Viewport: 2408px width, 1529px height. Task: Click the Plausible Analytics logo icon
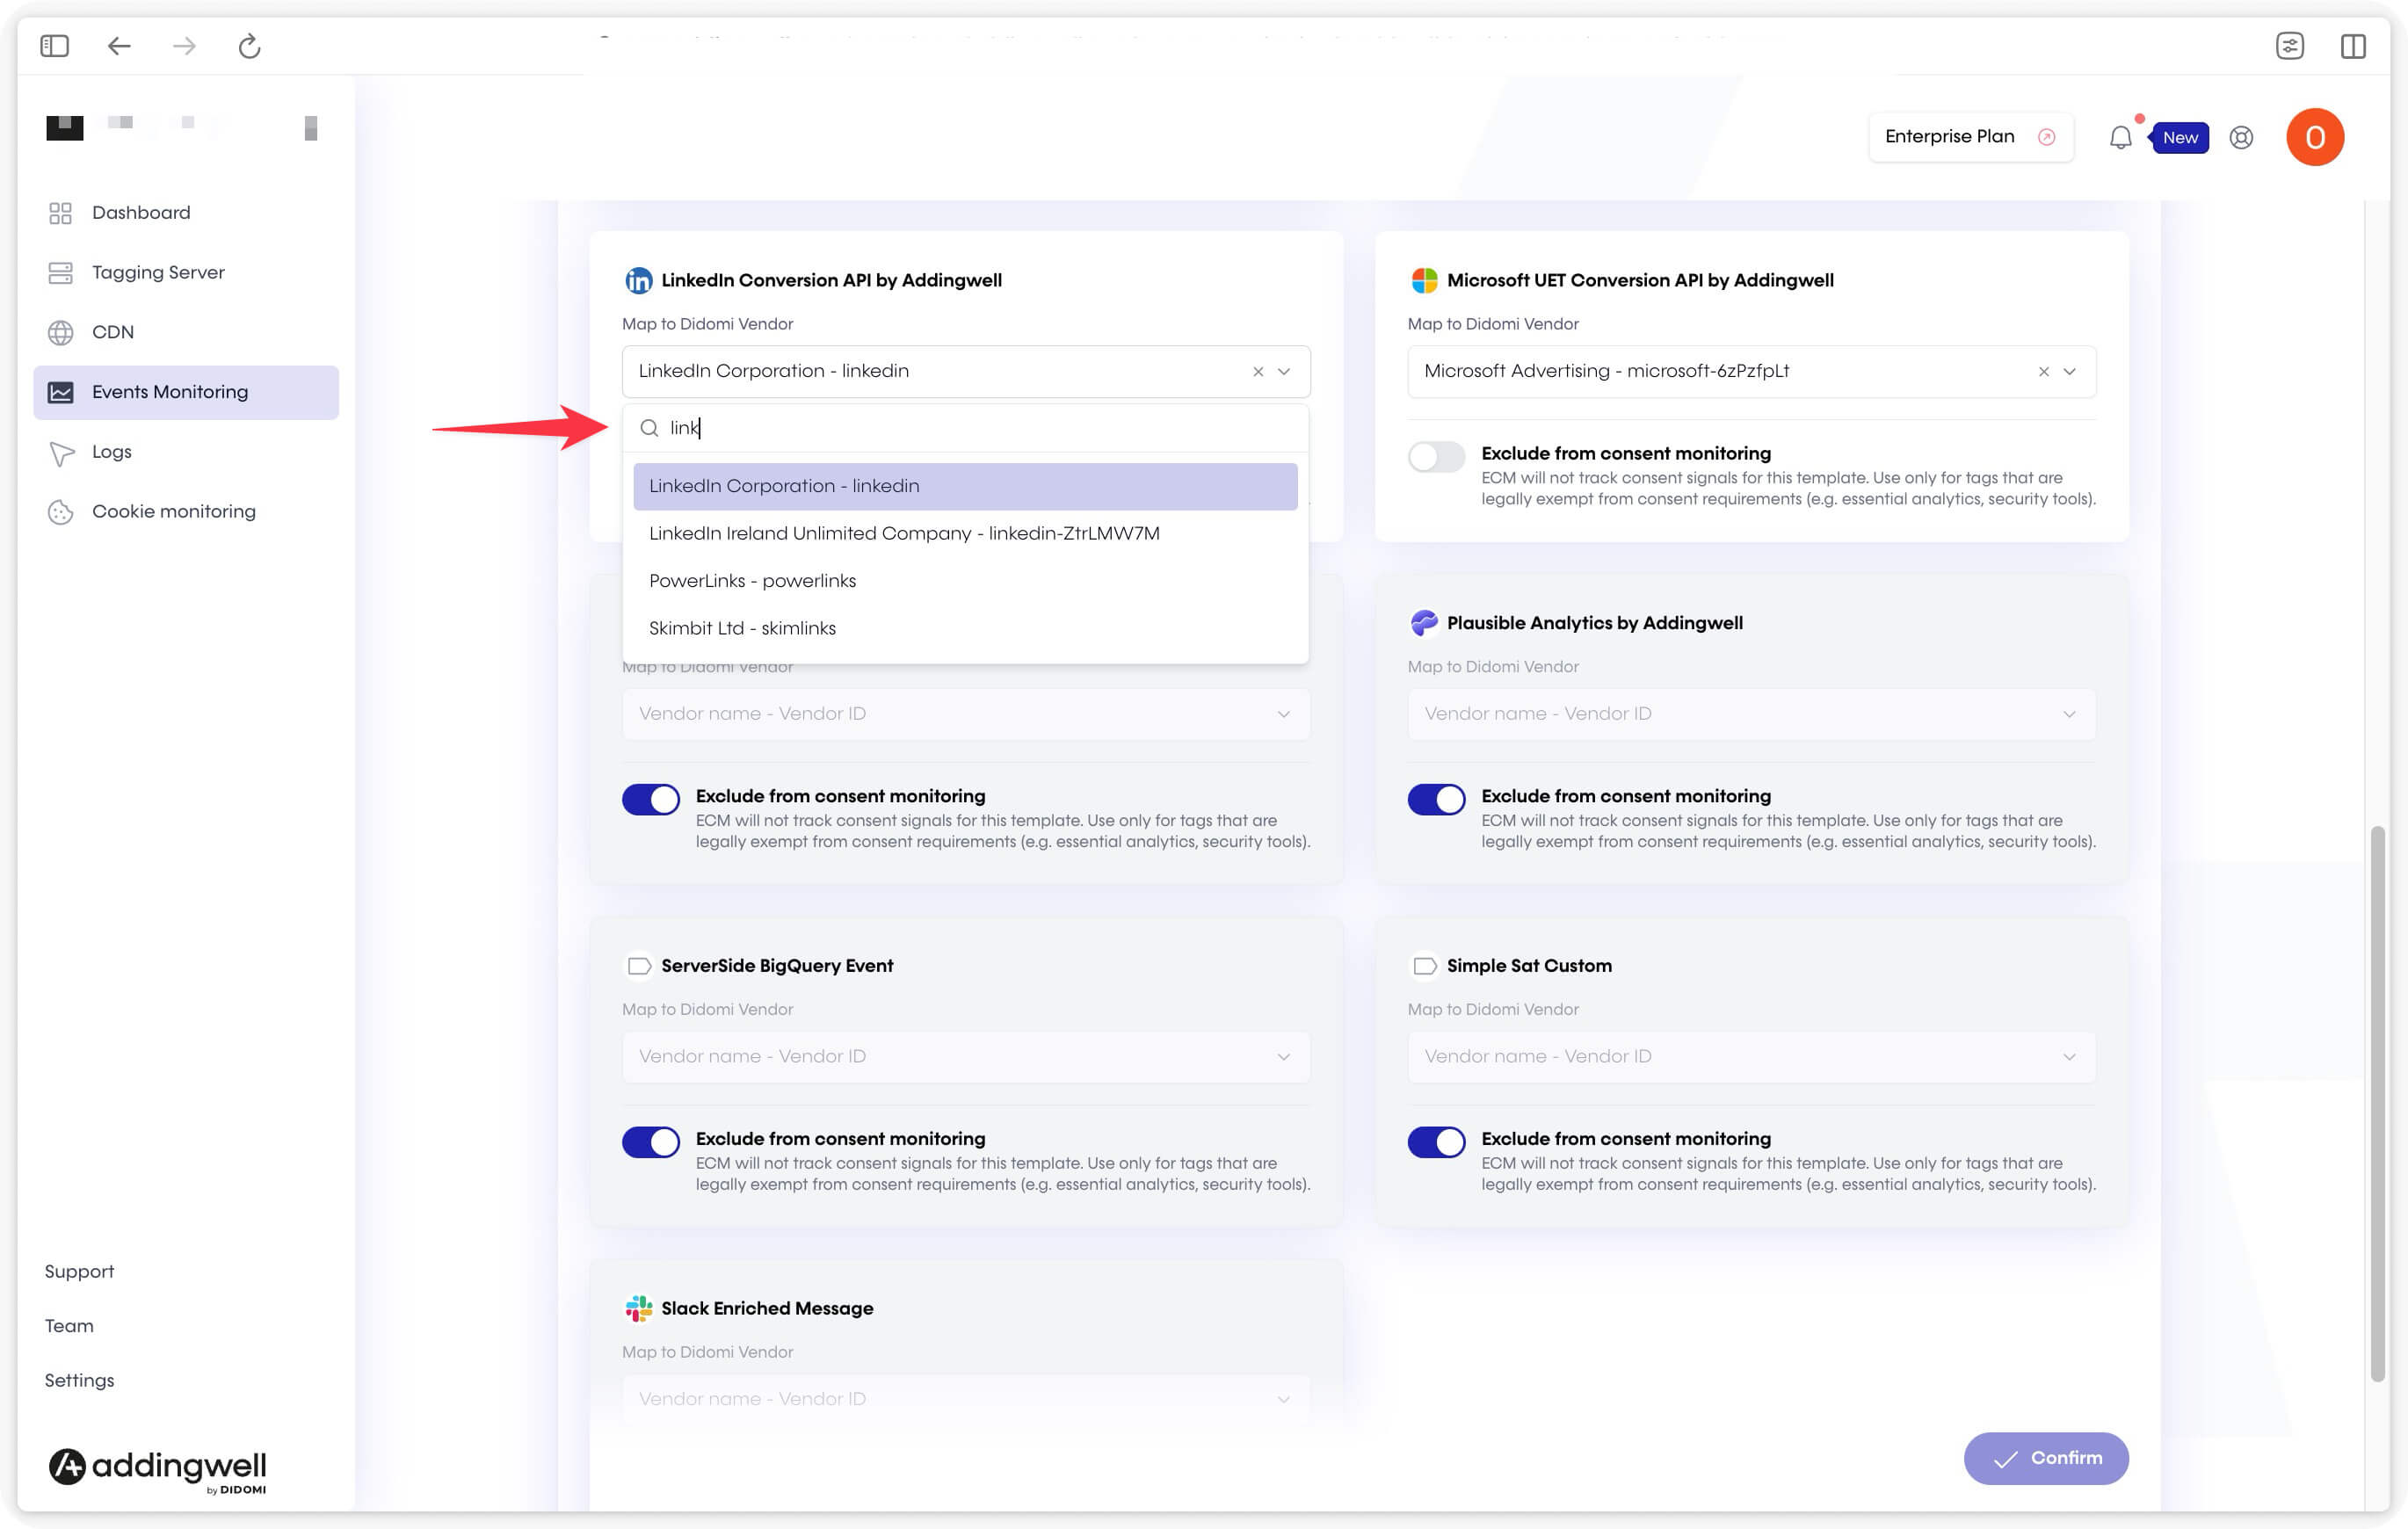[1423, 623]
